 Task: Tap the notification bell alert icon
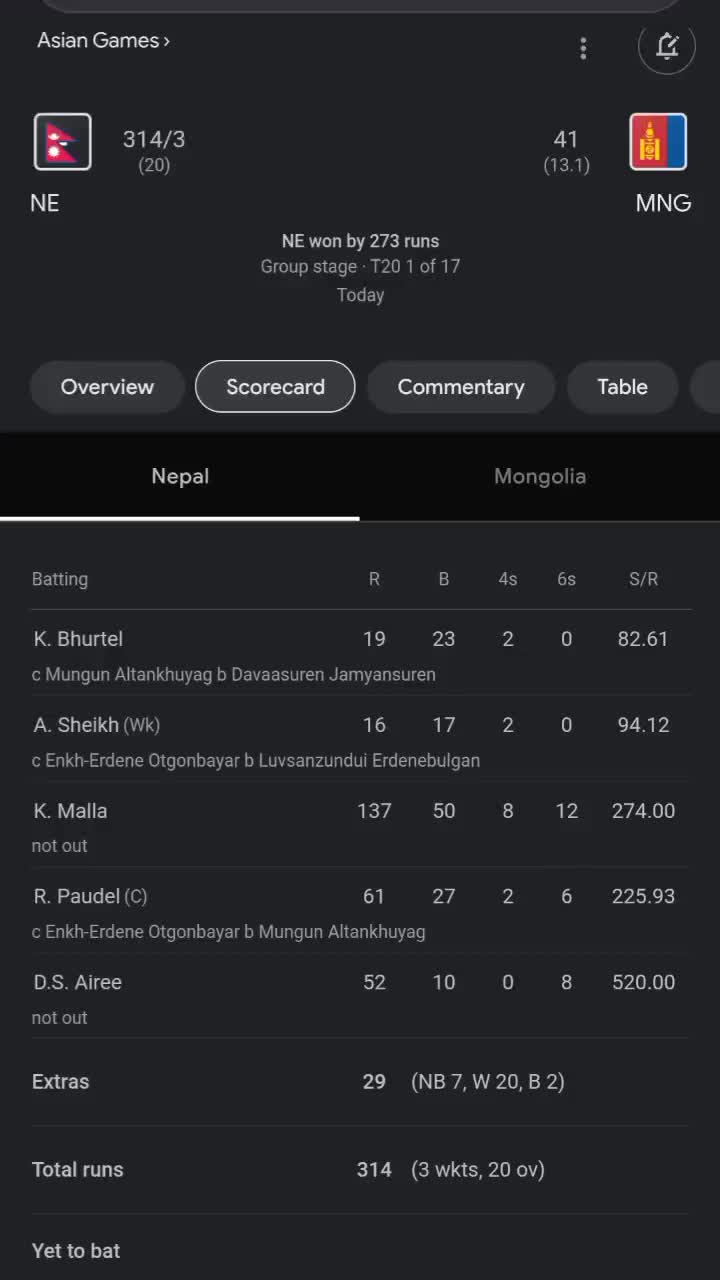click(666, 46)
